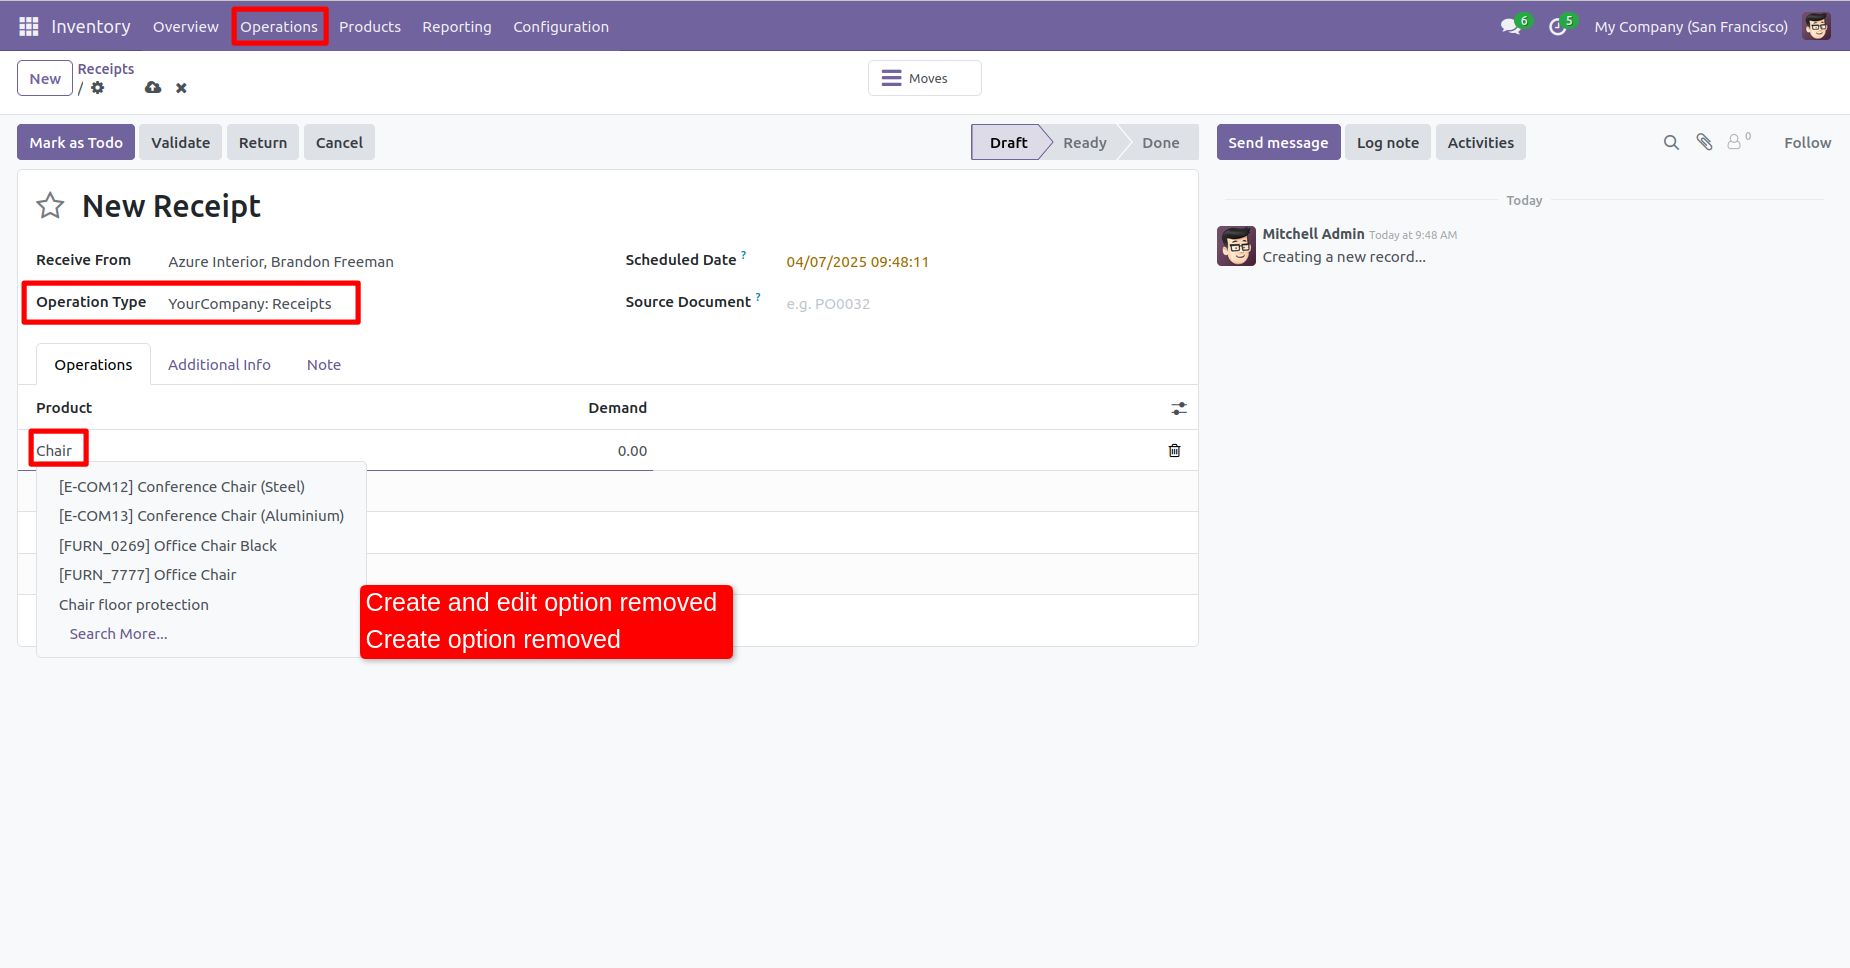Select the Done status stage
The image size is (1850, 968).
(x=1160, y=143)
